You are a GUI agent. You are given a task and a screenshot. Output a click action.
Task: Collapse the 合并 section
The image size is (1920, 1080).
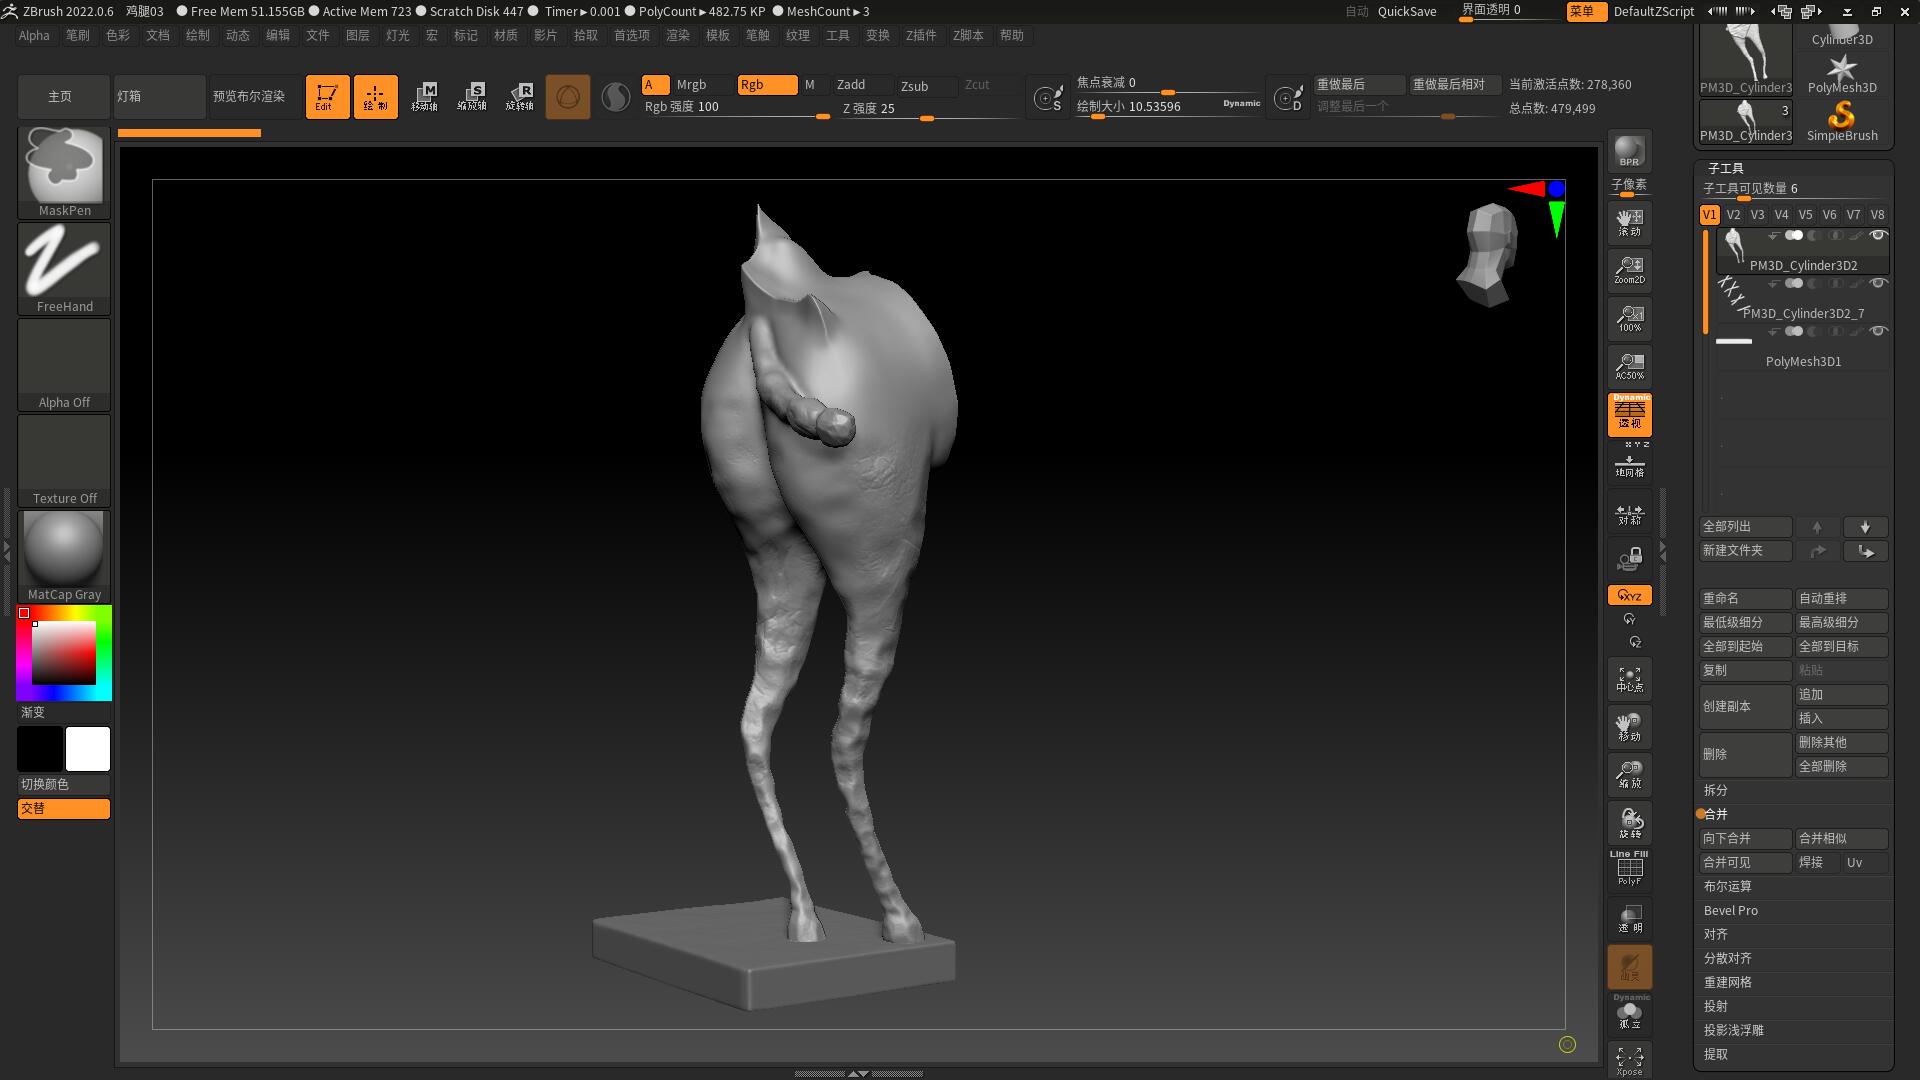tap(1715, 814)
